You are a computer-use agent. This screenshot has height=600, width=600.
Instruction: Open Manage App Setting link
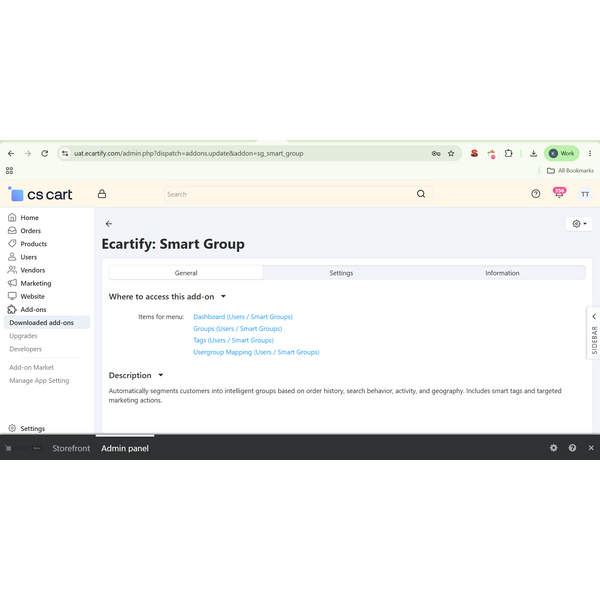click(x=39, y=380)
